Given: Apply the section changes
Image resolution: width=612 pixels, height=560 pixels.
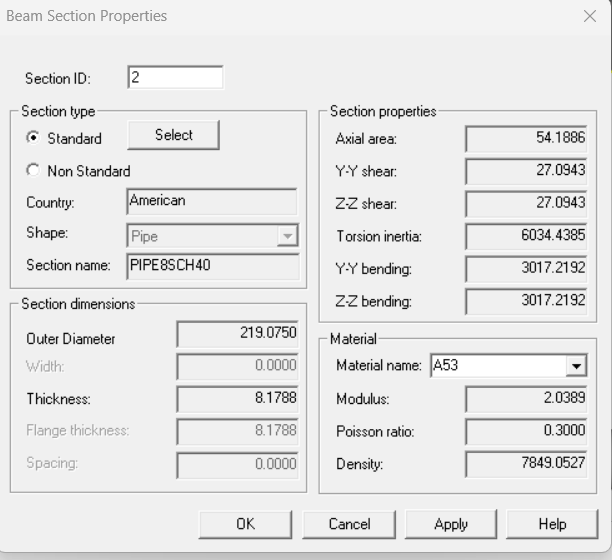Looking at the screenshot, I should [x=451, y=524].
